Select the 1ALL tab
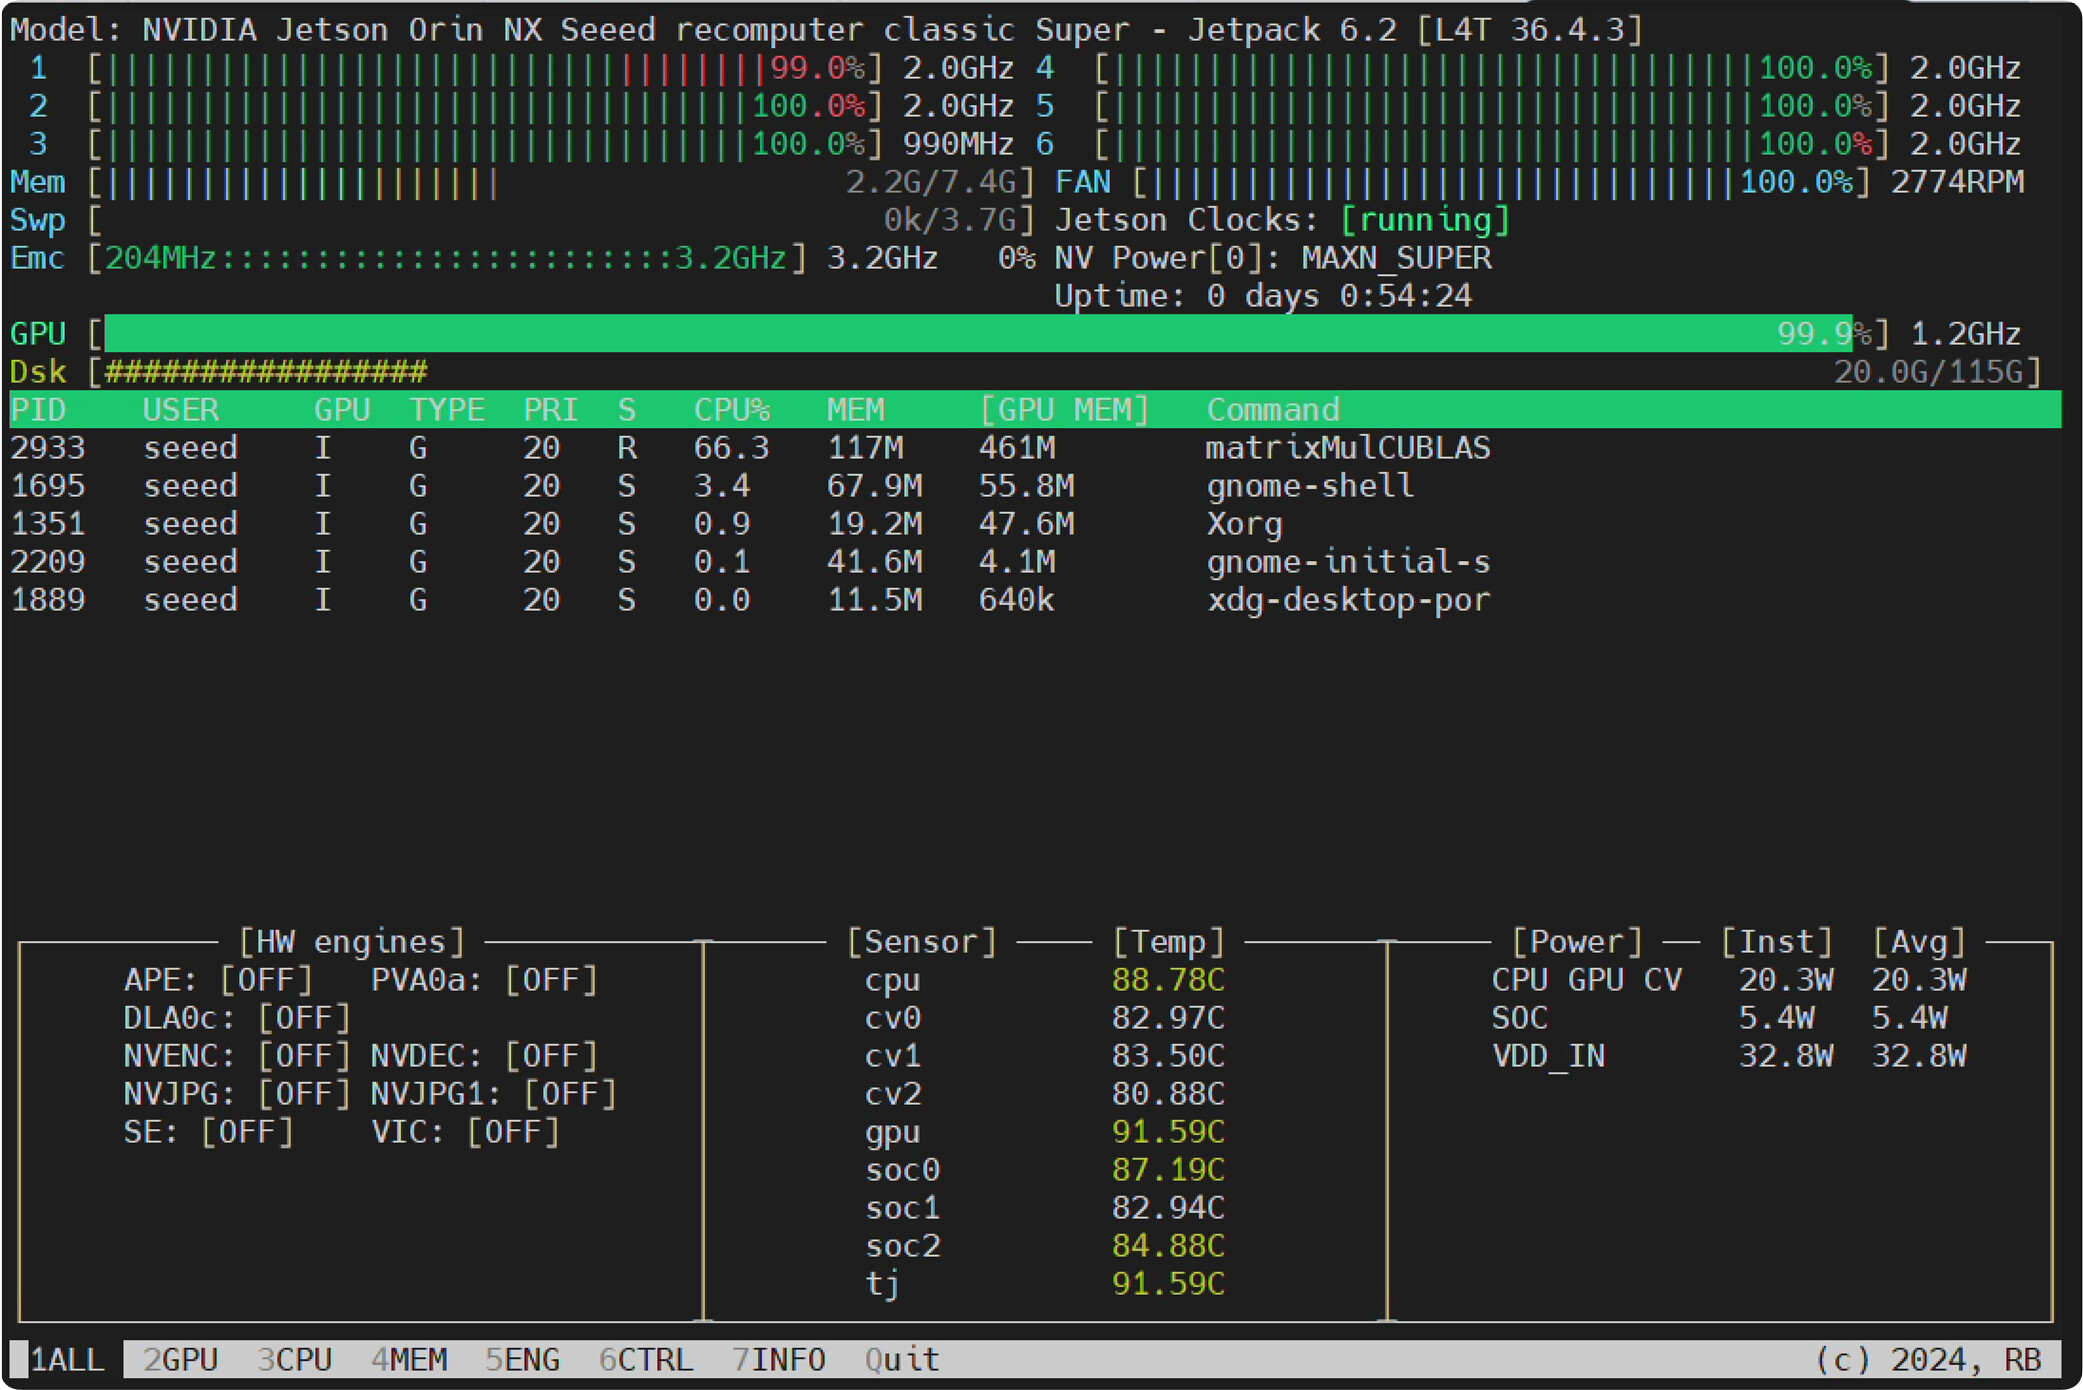This screenshot has height=1390, width=2083. [66, 1360]
